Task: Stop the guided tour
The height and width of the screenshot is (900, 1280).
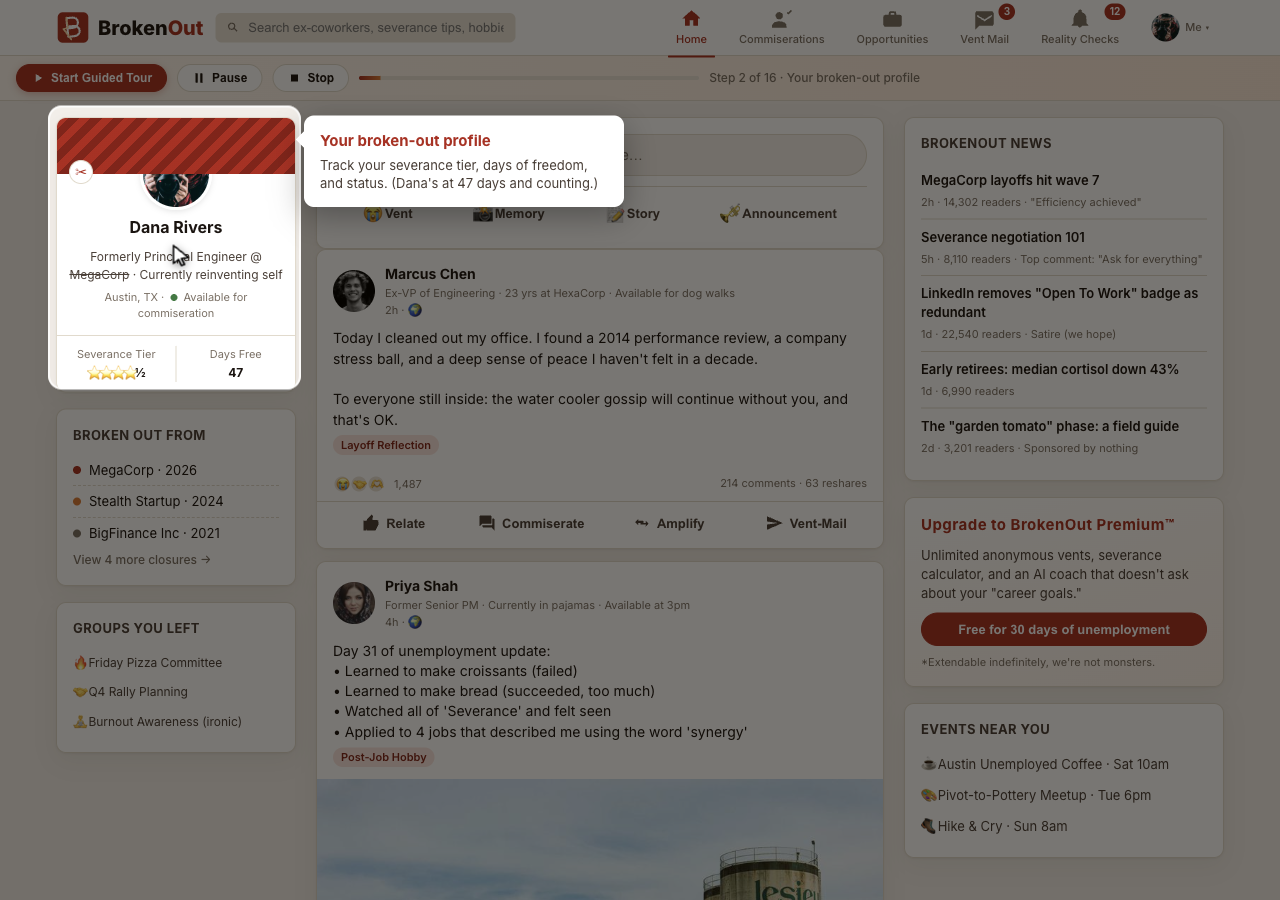Action: tap(311, 78)
